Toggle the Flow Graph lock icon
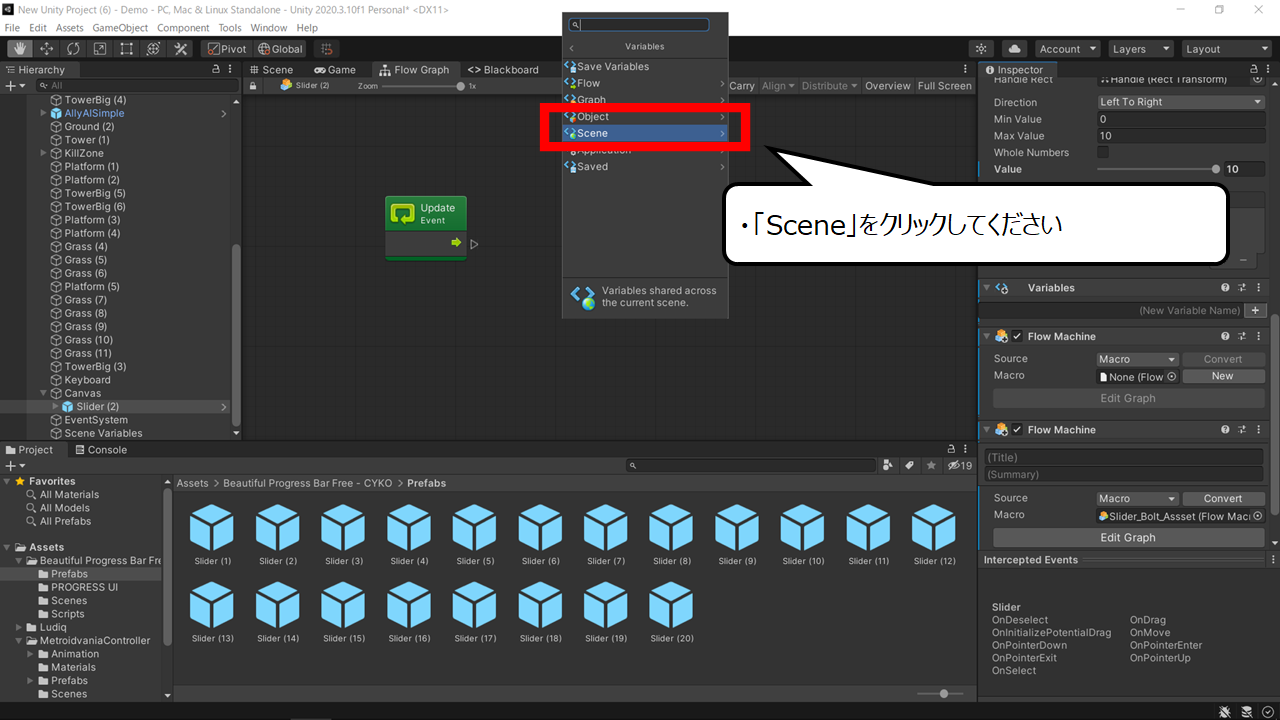1280x720 pixels. [x=253, y=86]
